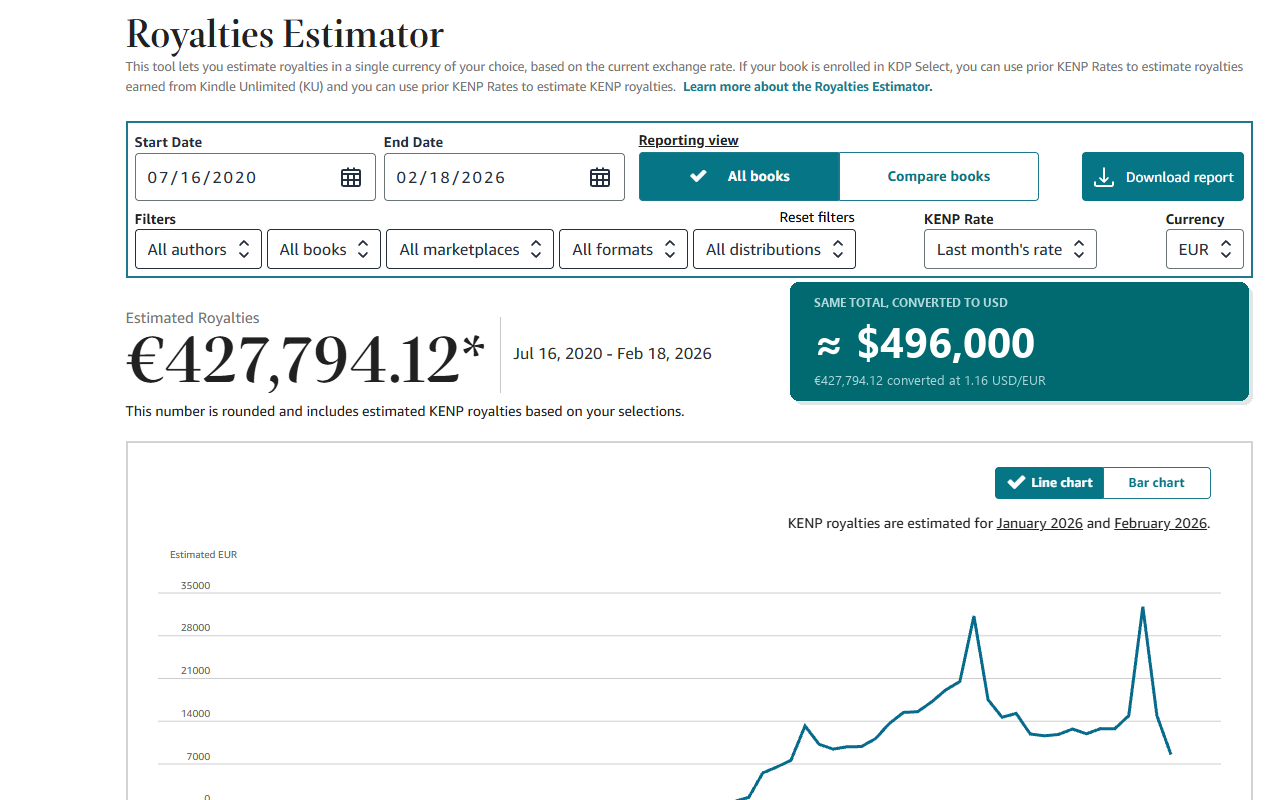This screenshot has width=1274, height=800.
Task: Click the Jul 16, 2020 - Feb 18, 2026 range
Action: point(612,354)
